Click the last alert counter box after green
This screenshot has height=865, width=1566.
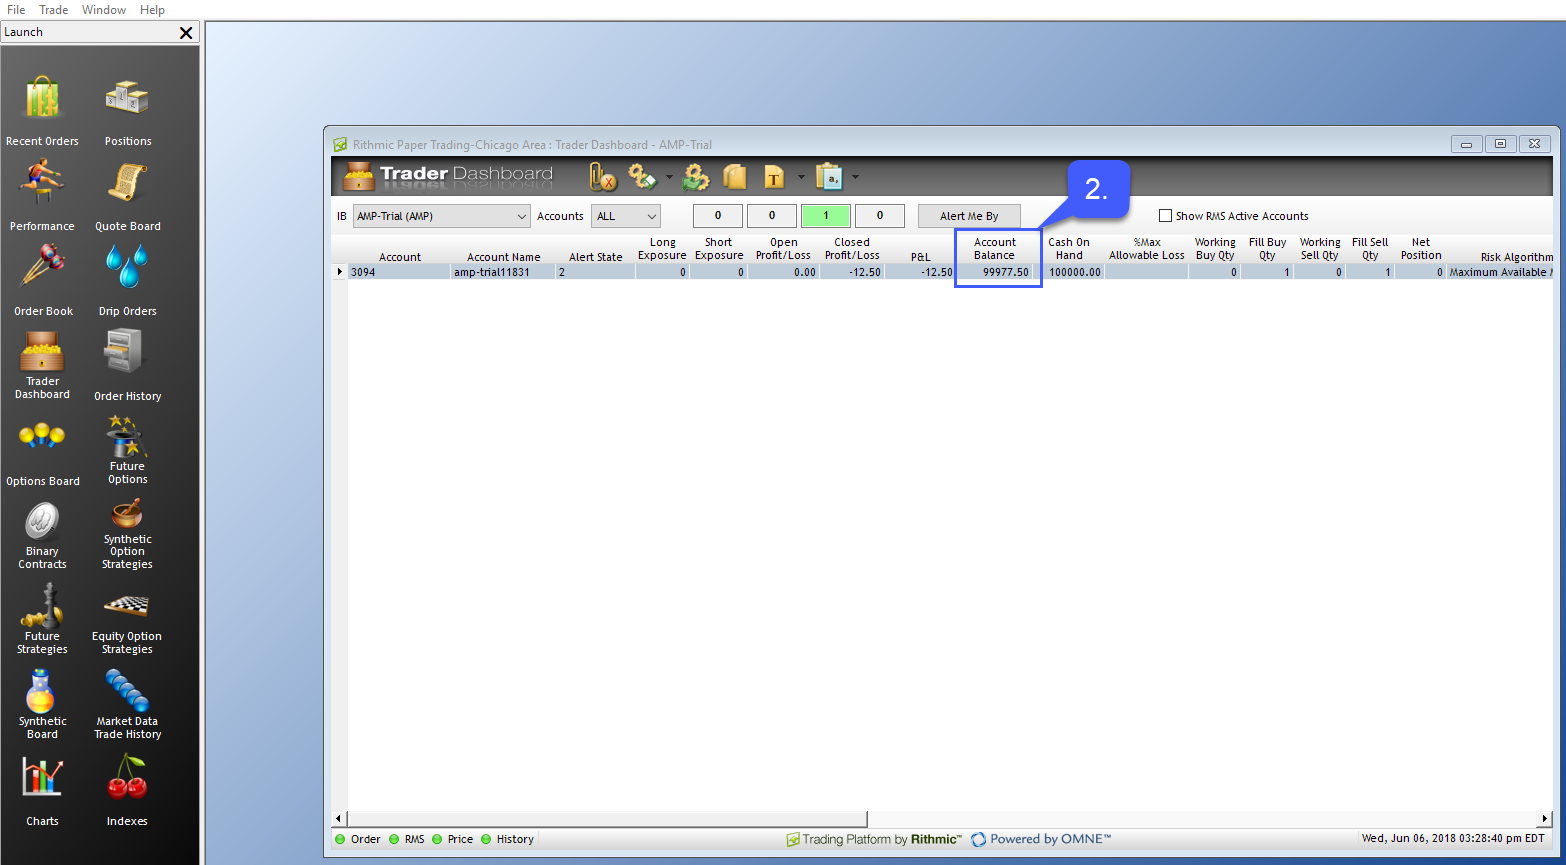880,216
